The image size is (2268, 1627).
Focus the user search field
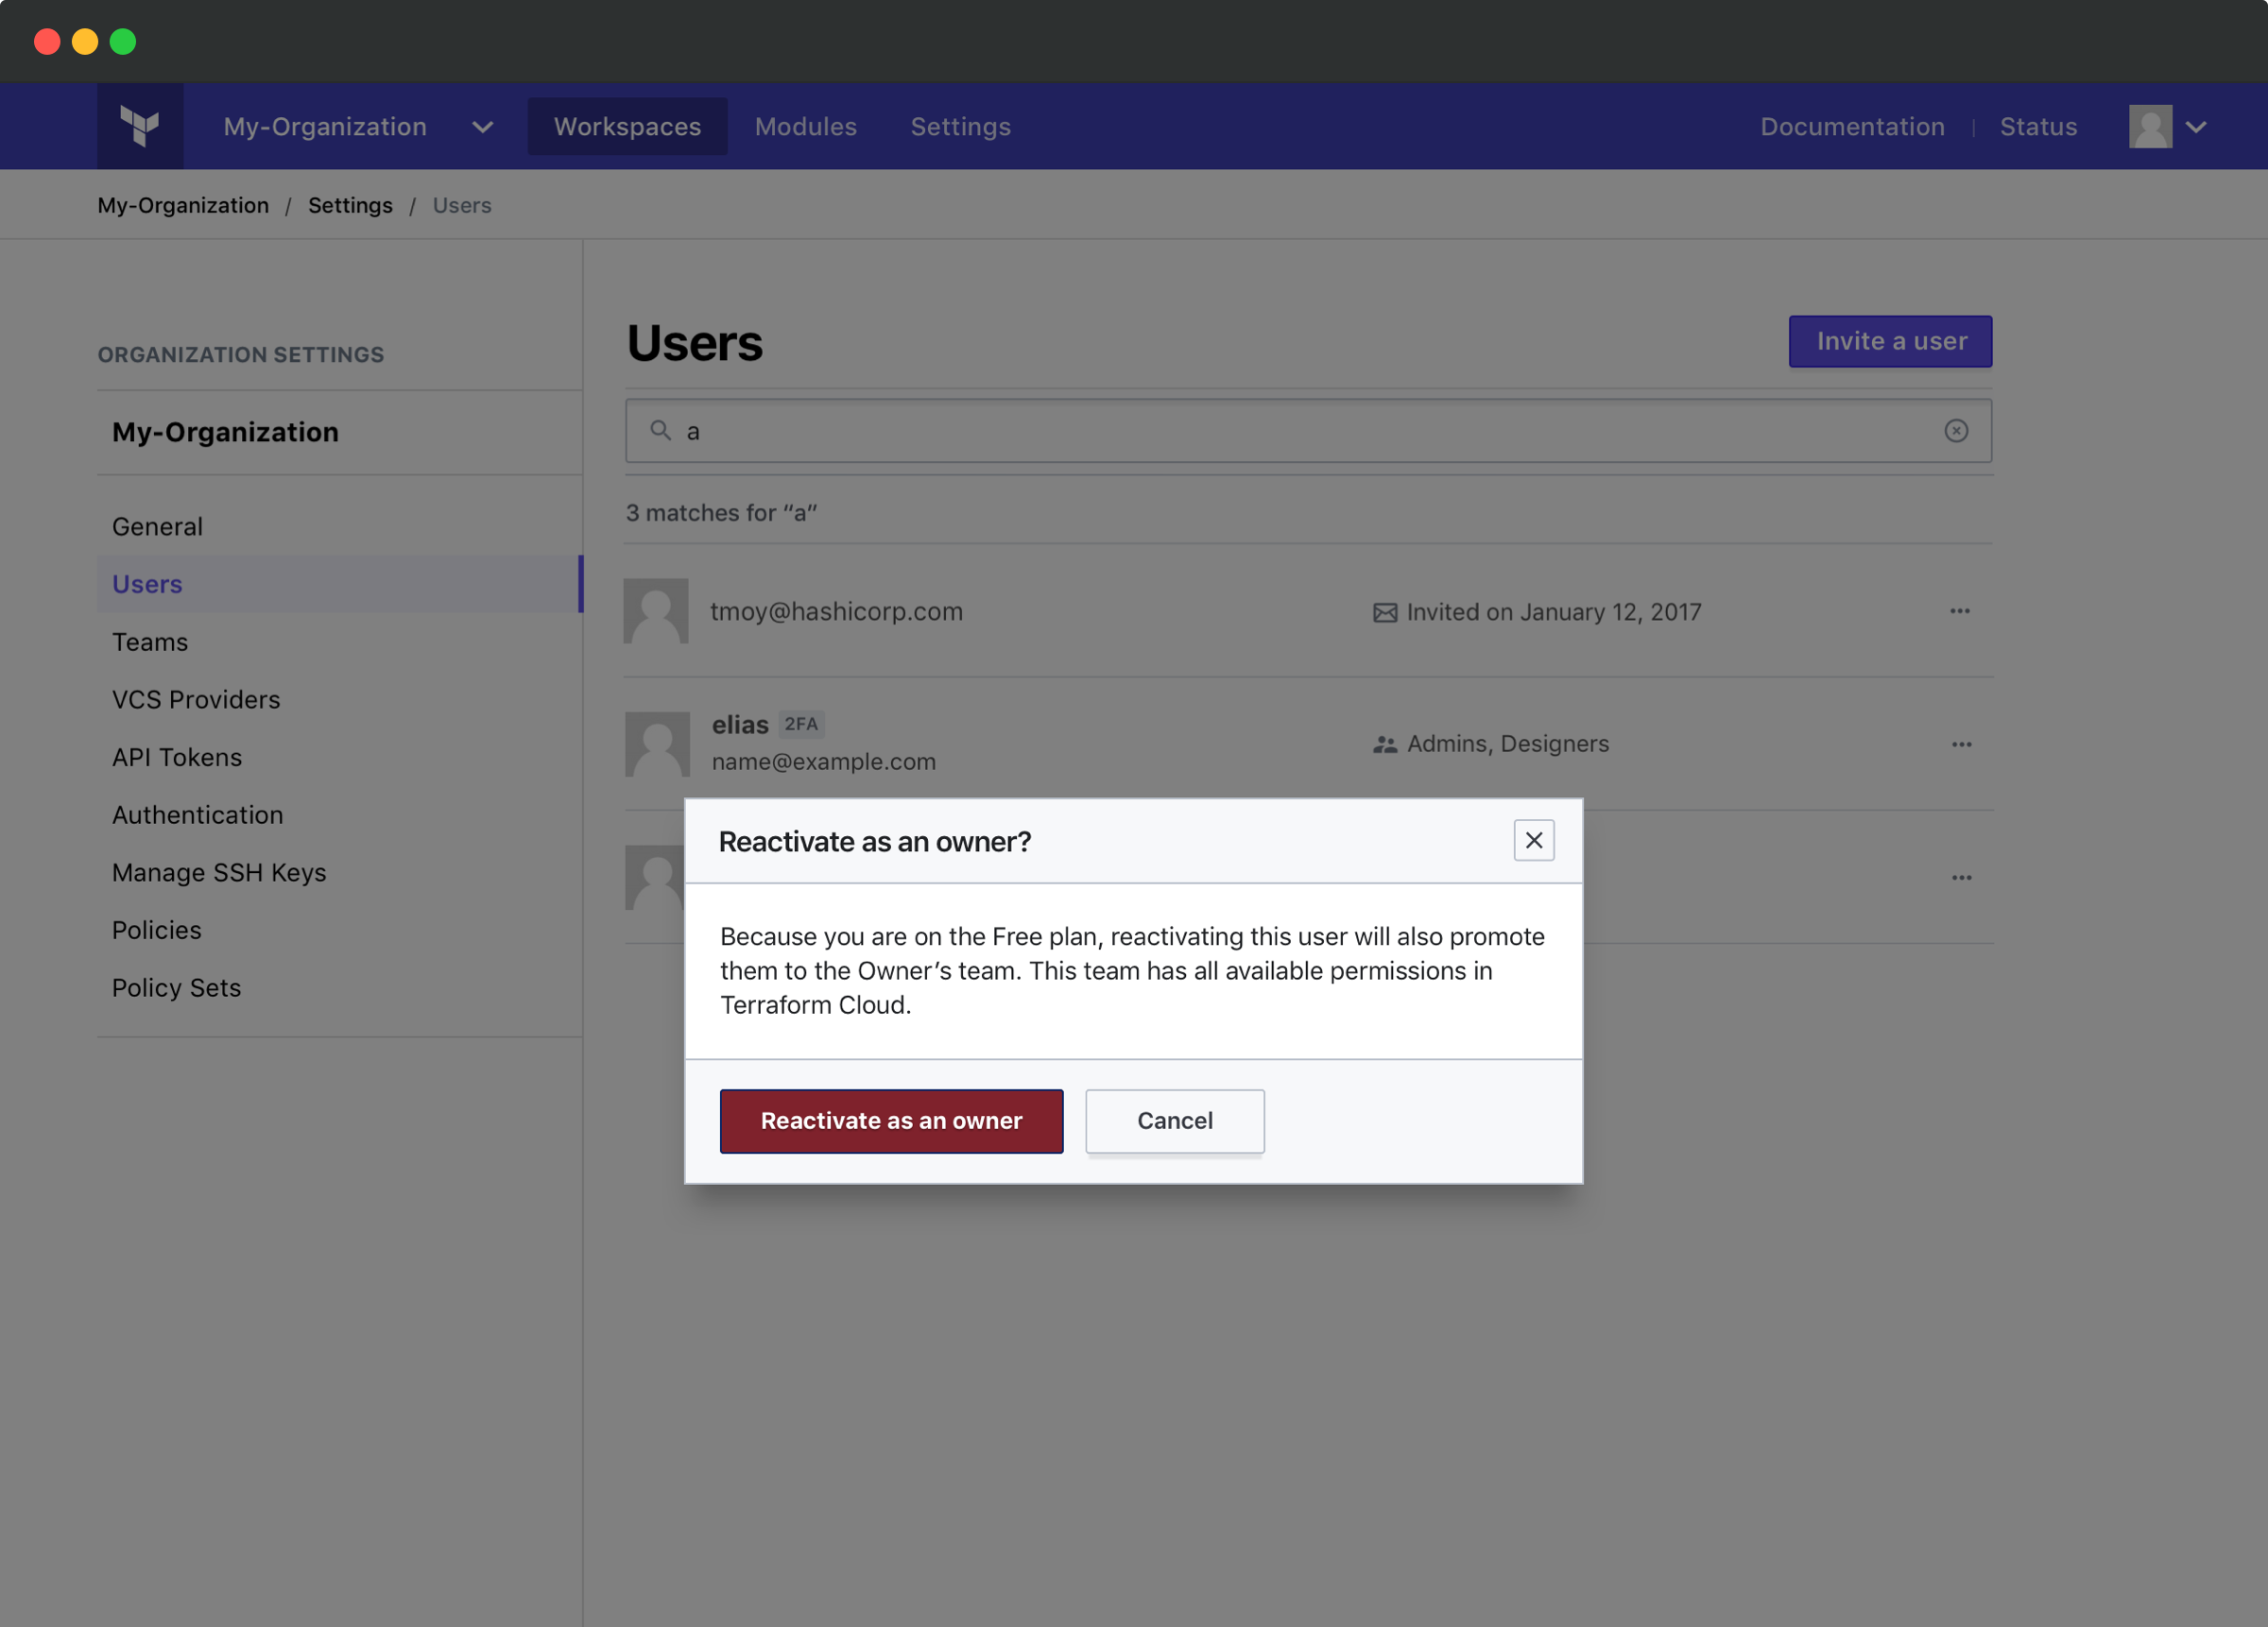1308,431
